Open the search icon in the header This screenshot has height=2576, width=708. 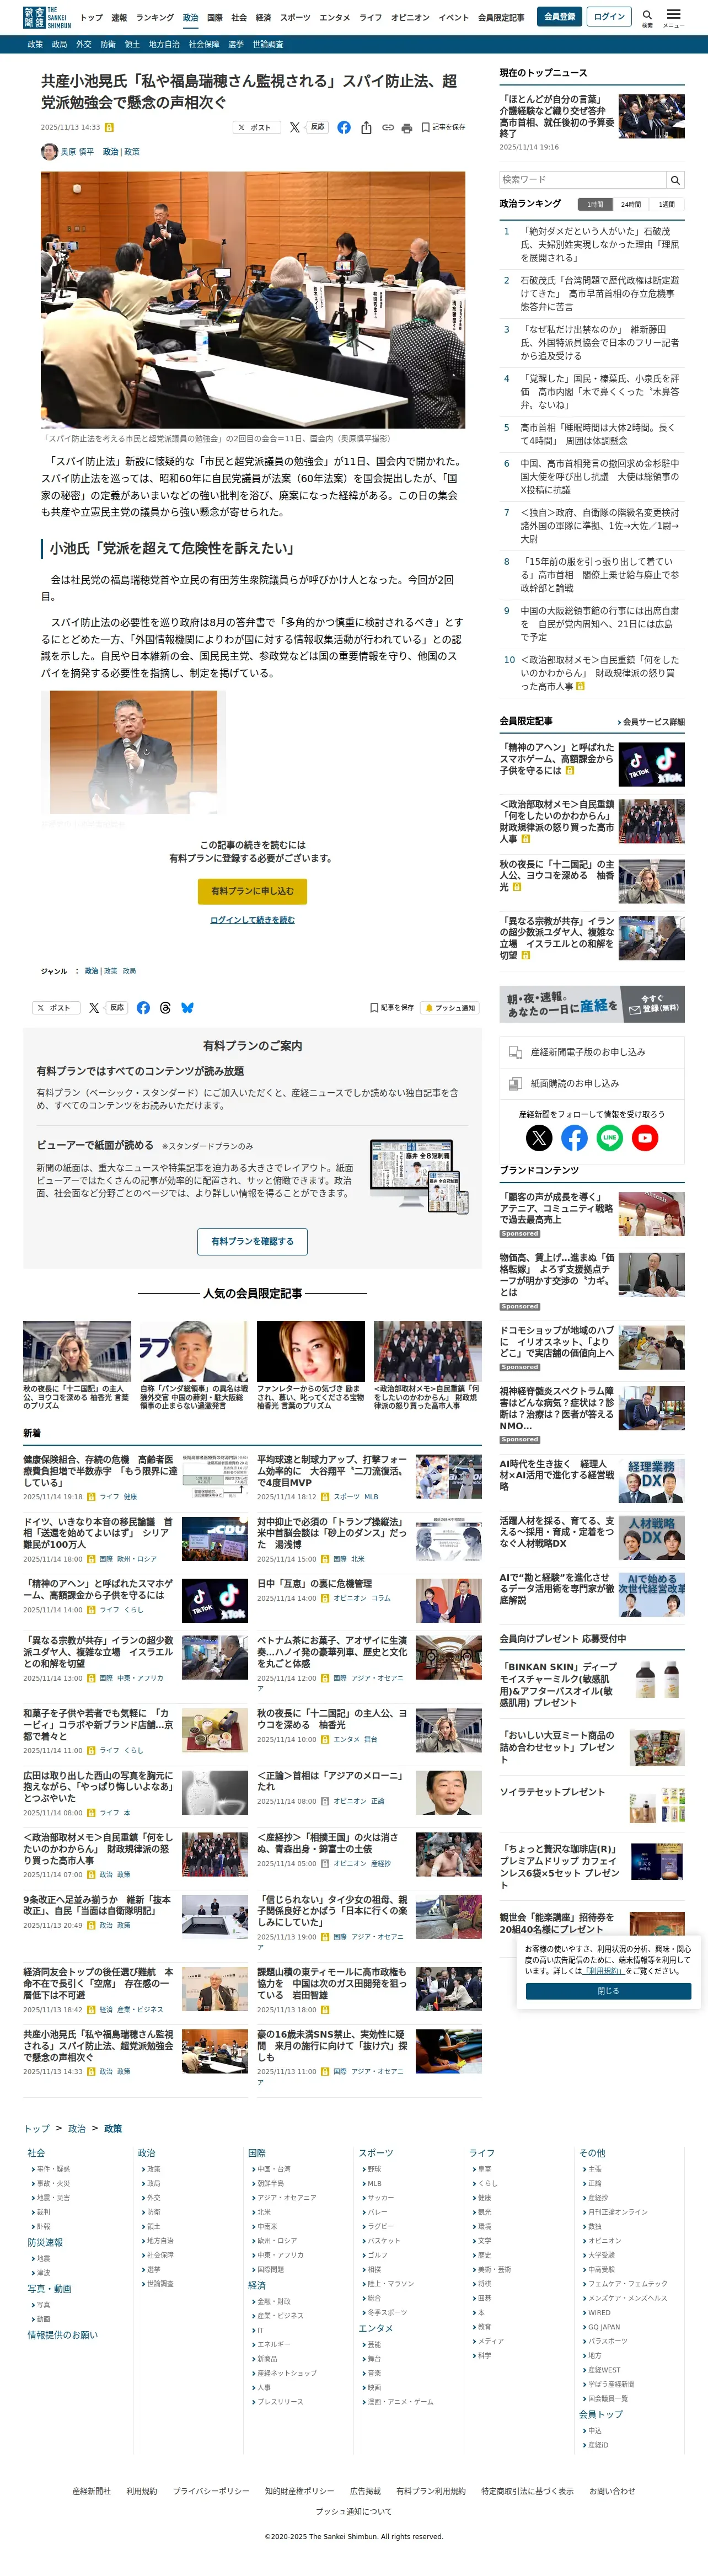pyautogui.click(x=646, y=18)
